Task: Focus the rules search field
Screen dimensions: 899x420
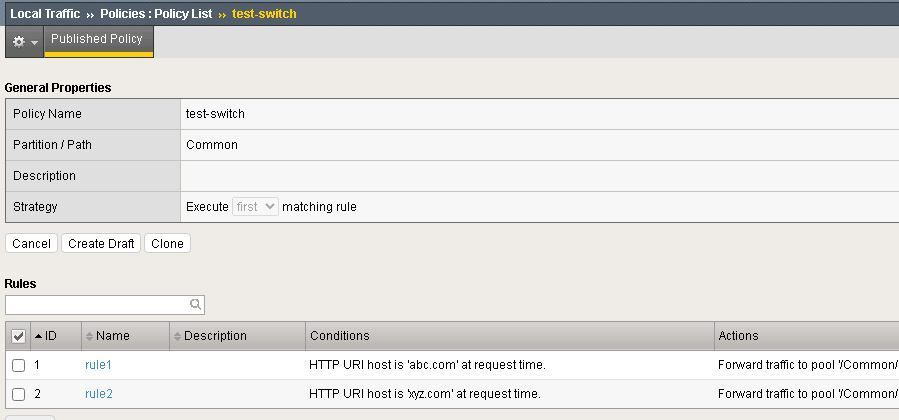Action: pyautogui.click(x=97, y=304)
